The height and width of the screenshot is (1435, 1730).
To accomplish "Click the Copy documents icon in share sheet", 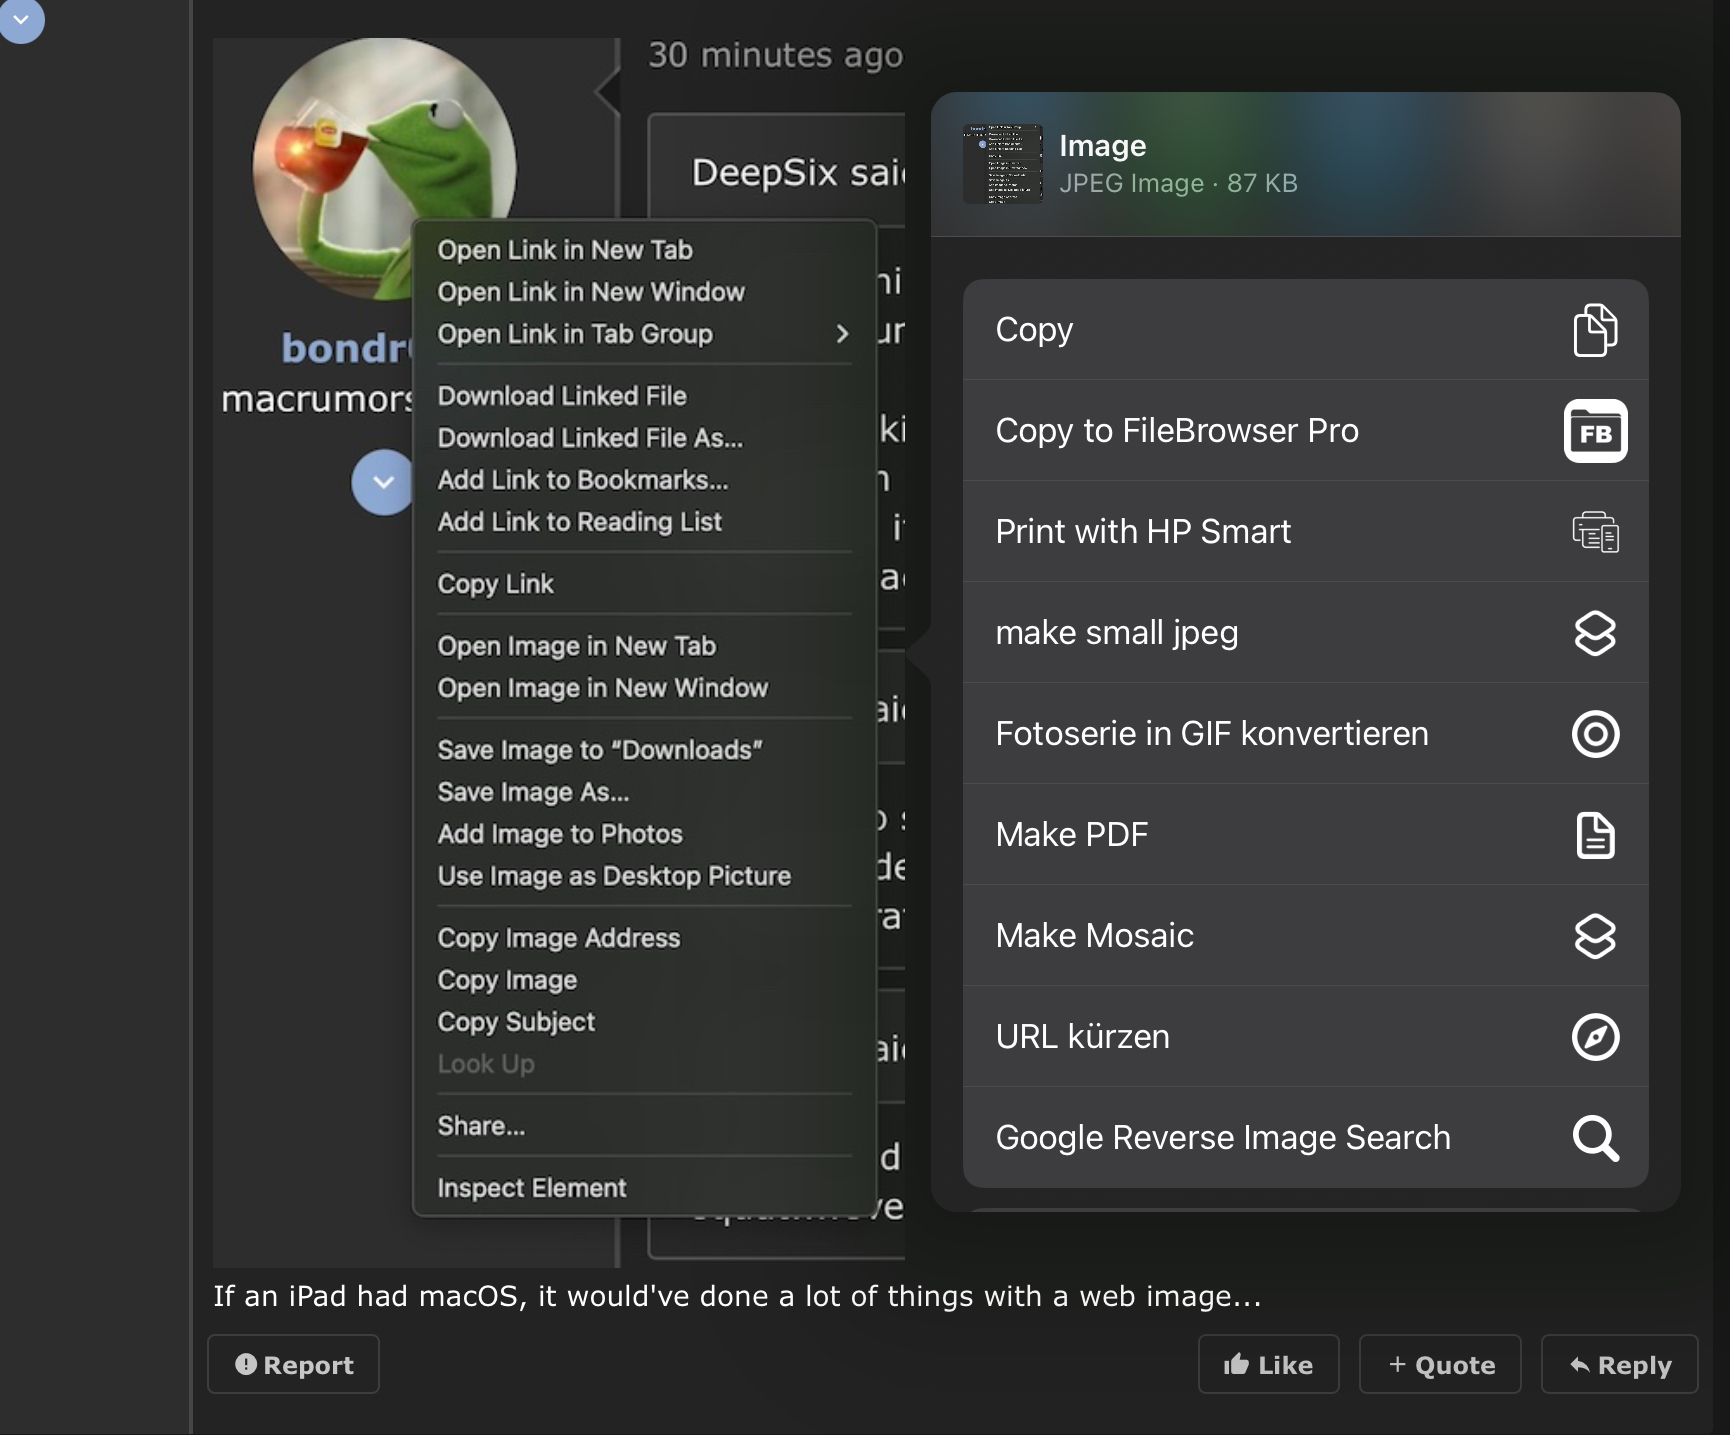I will (x=1595, y=330).
